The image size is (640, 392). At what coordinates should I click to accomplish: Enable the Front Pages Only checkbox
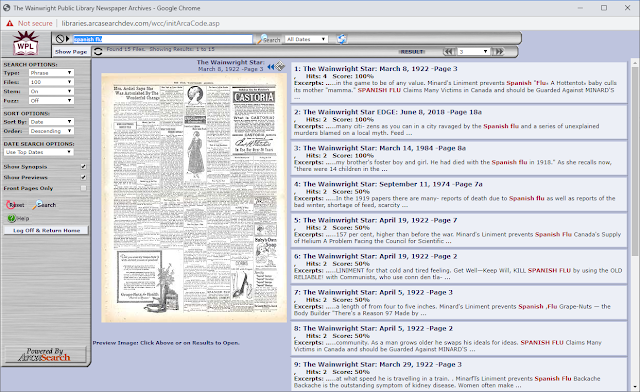coord(83,188)
